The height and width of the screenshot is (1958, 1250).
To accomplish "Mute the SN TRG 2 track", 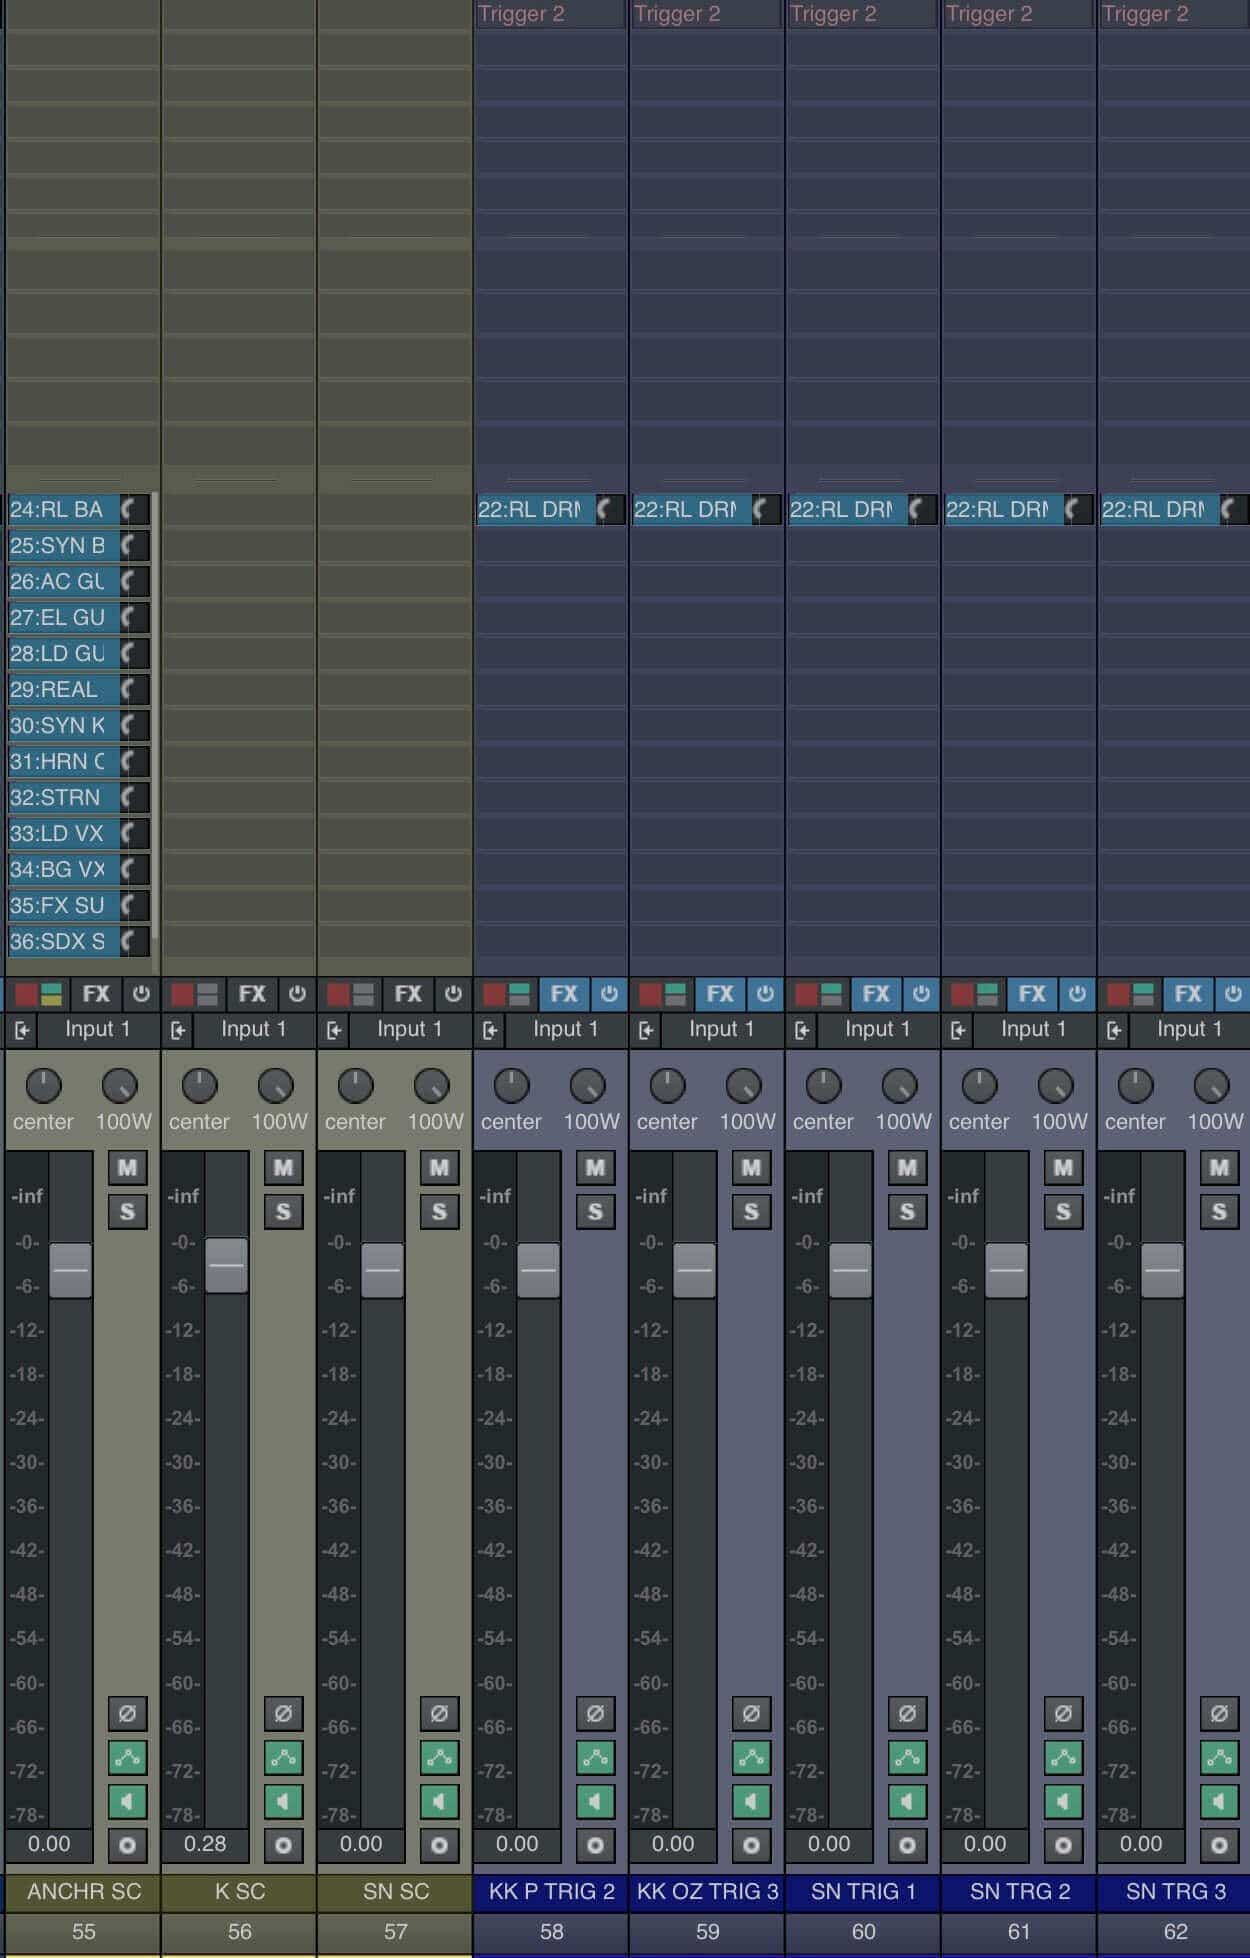I will [x=1063, y=1167].
